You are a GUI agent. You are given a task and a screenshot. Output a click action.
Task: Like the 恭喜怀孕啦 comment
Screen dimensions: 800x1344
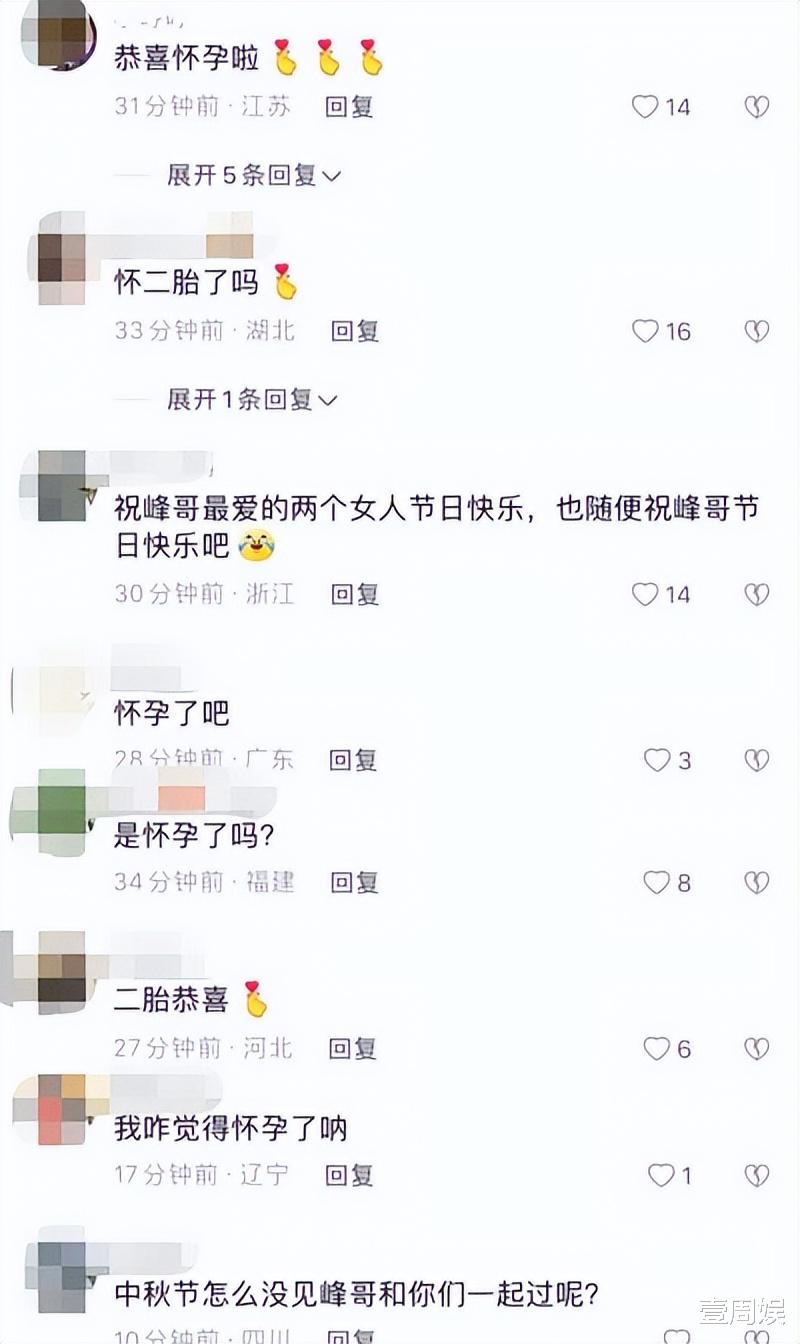pos(645,106)
